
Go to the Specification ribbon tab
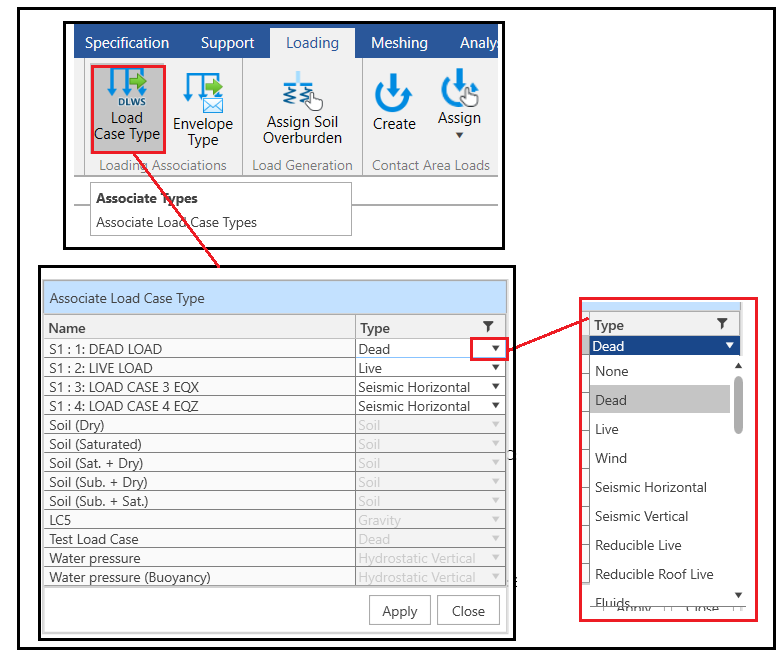[x=127, y=43]
